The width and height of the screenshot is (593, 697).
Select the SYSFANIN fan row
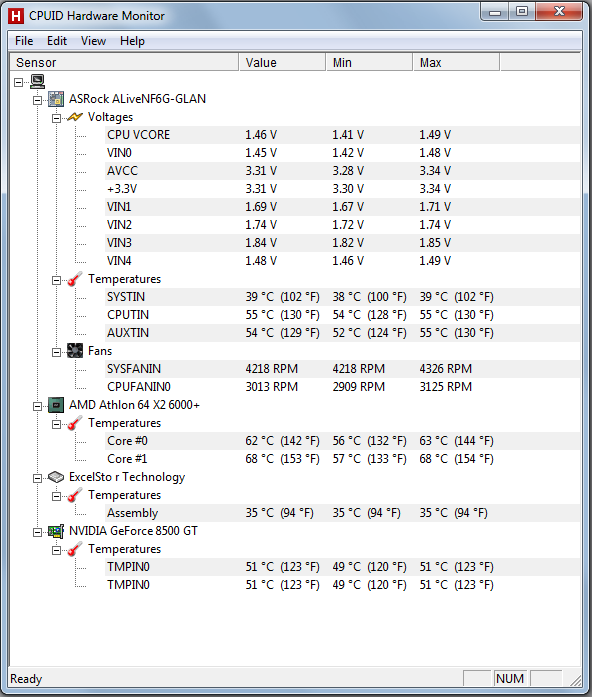[342, 369]
